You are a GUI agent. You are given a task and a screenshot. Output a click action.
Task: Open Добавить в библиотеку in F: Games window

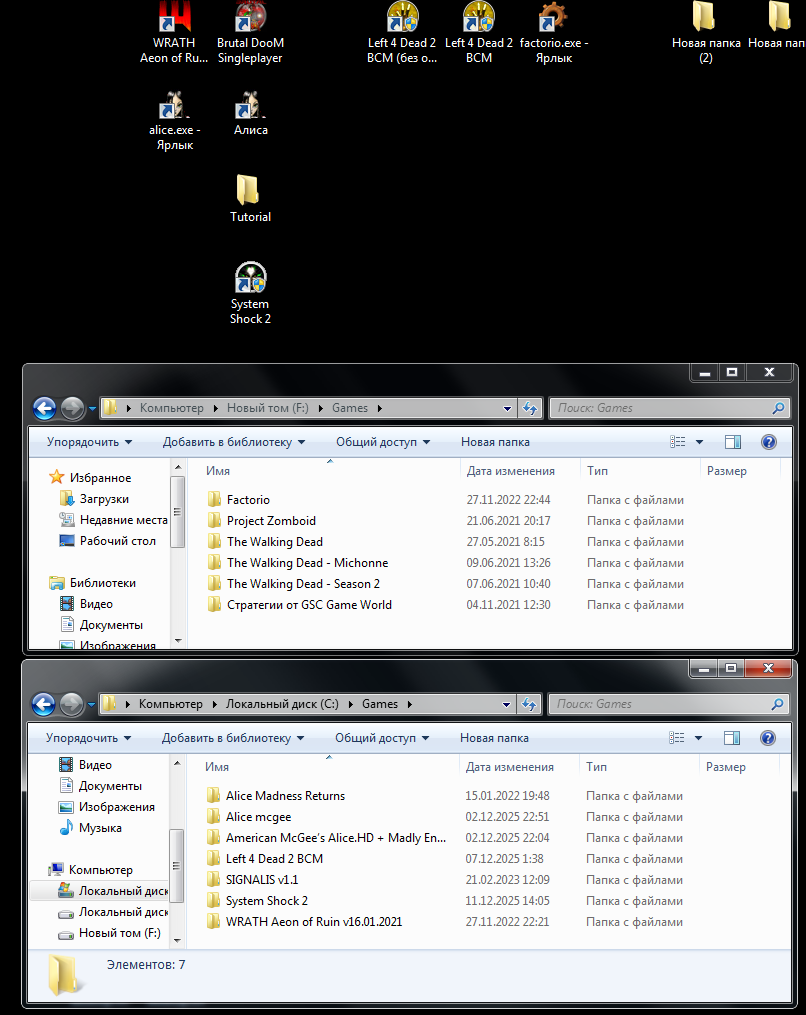pos(234,442)
